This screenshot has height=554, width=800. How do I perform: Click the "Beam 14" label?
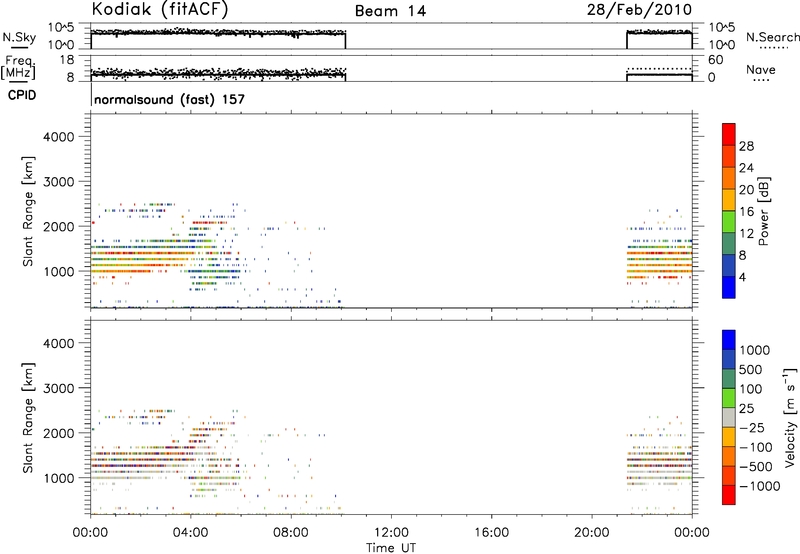pyautogui.click(x=390, y=11)
